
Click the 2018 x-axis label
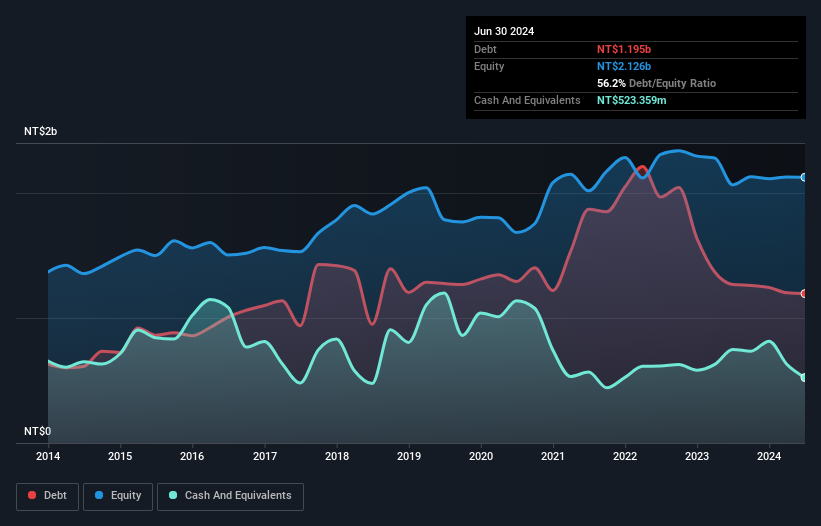[337, 456]
